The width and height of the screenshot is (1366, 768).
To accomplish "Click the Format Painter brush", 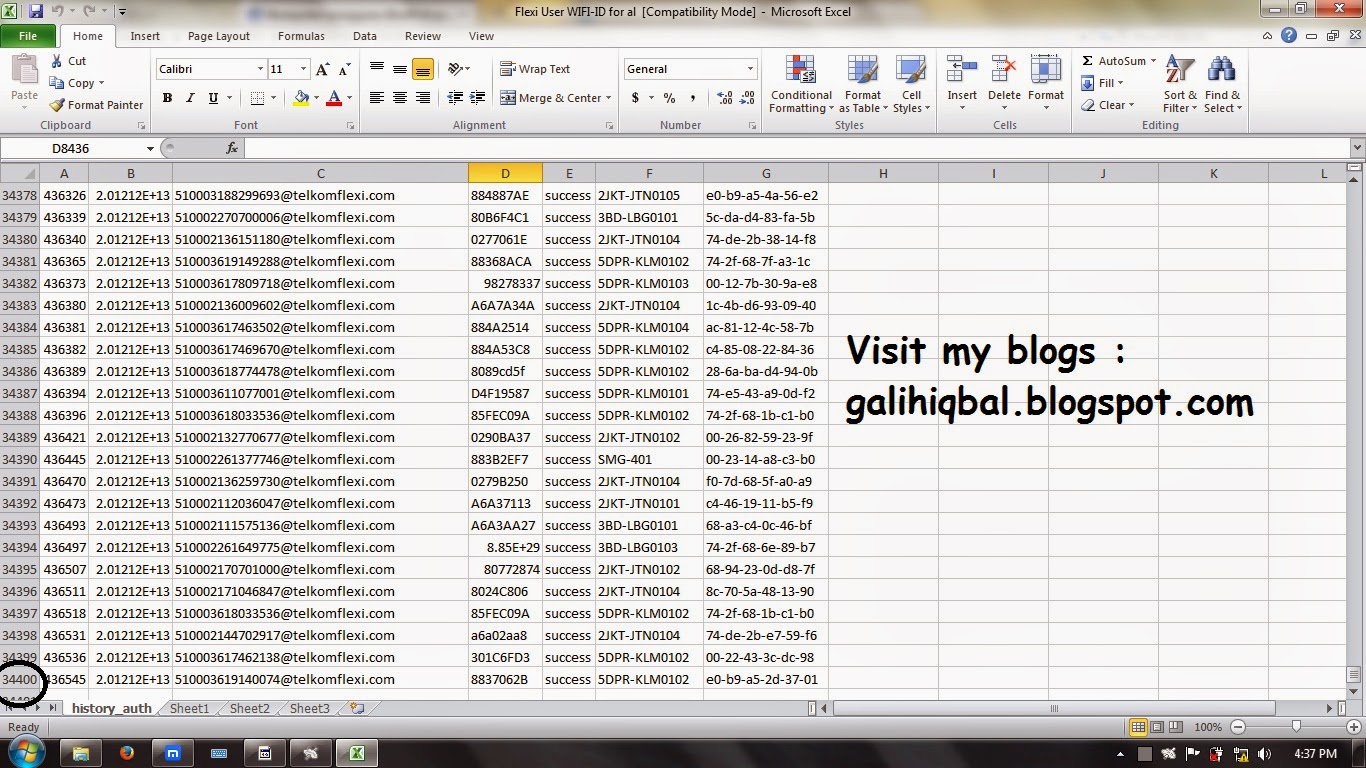I will (57, 105).
